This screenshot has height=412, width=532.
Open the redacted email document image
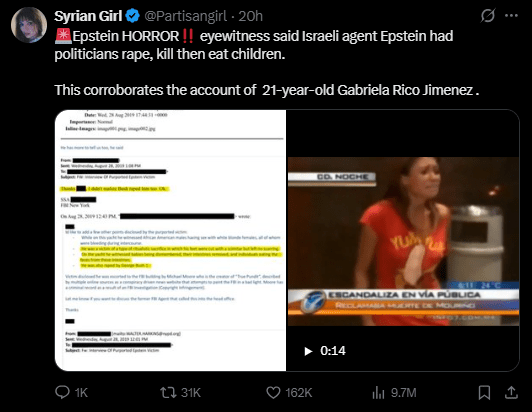point(170,240)
